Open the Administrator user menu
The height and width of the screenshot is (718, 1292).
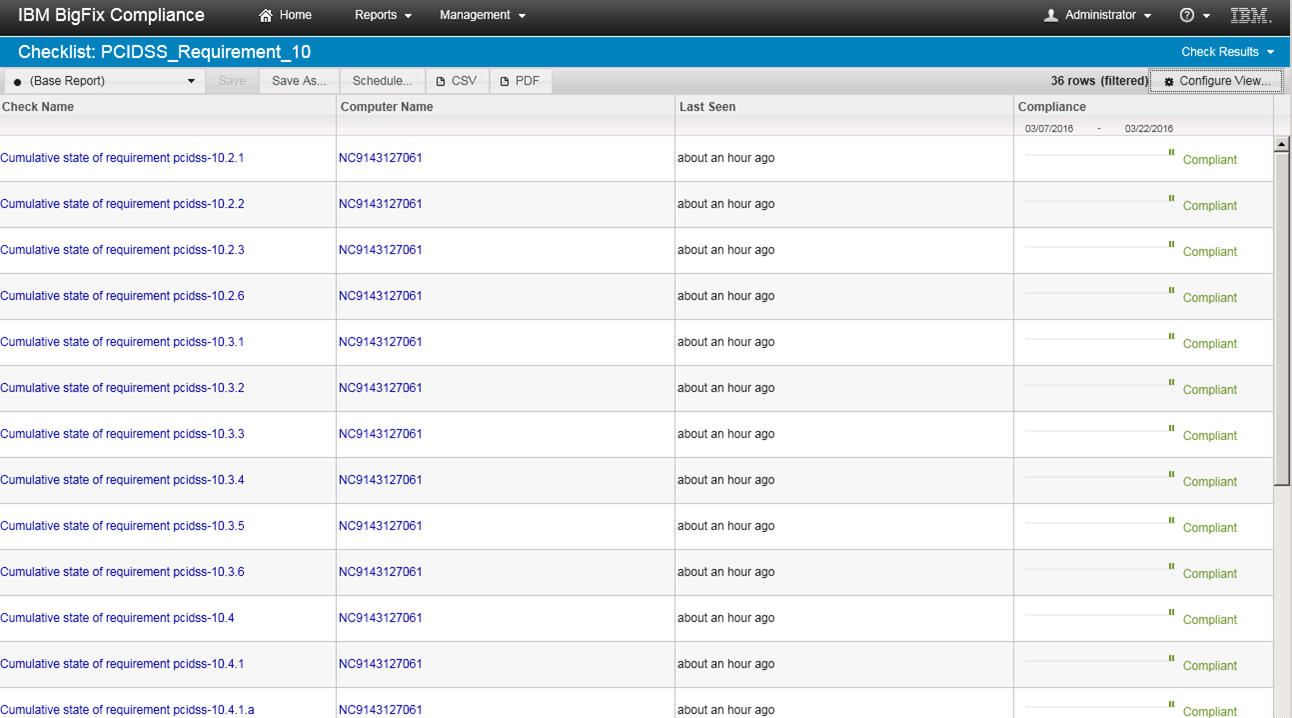(1098, 15)
